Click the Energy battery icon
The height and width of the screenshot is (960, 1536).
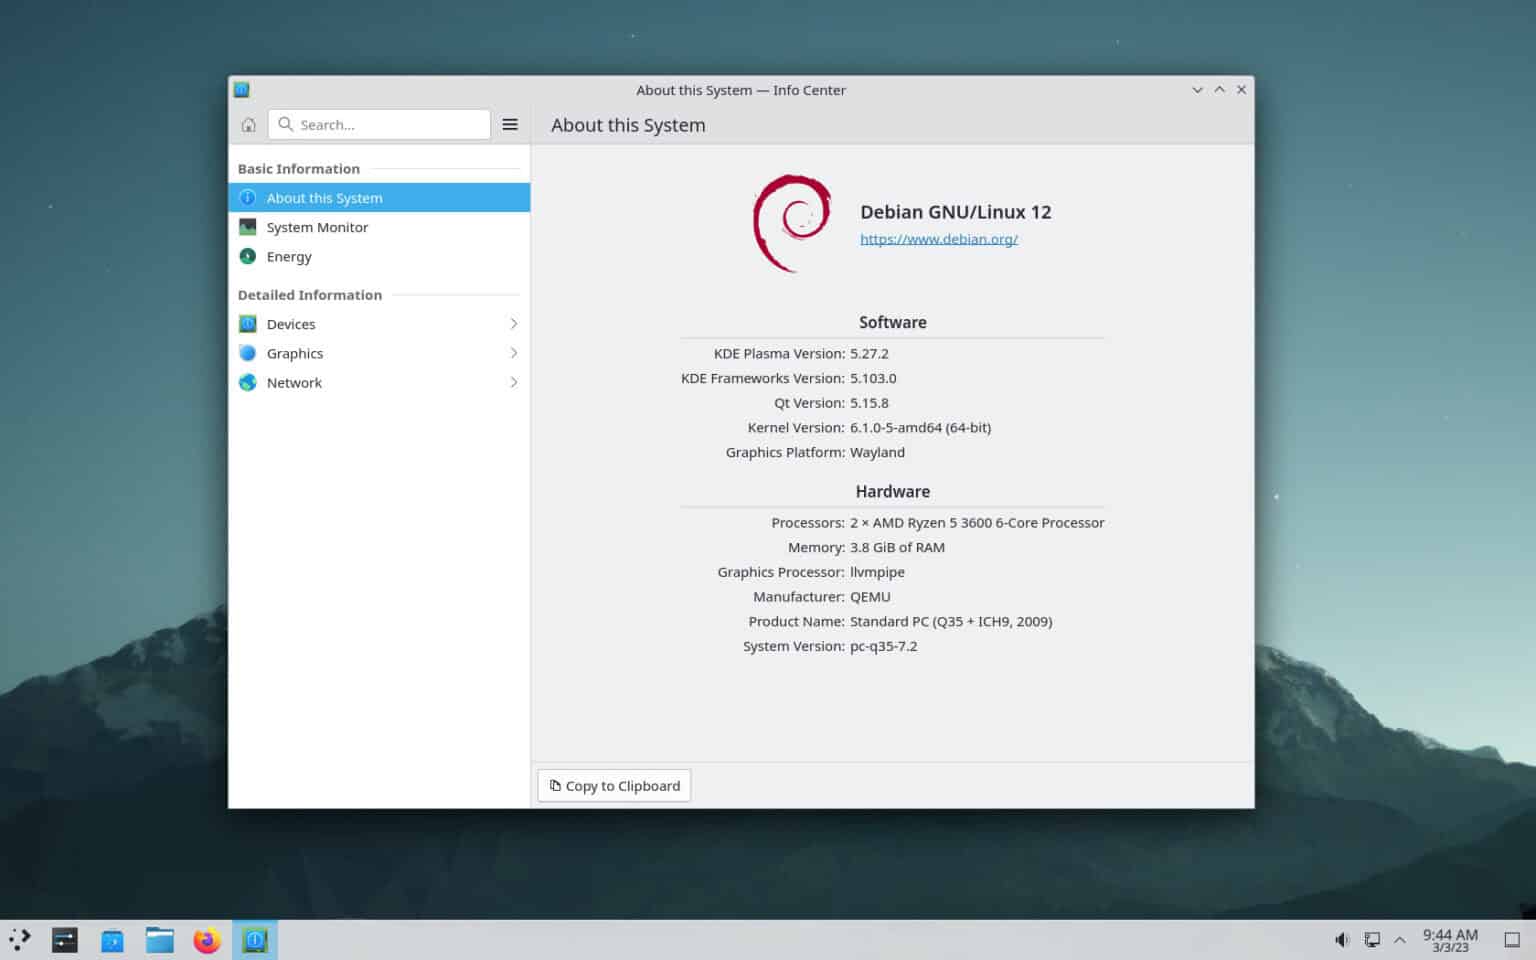click(247, 256)
